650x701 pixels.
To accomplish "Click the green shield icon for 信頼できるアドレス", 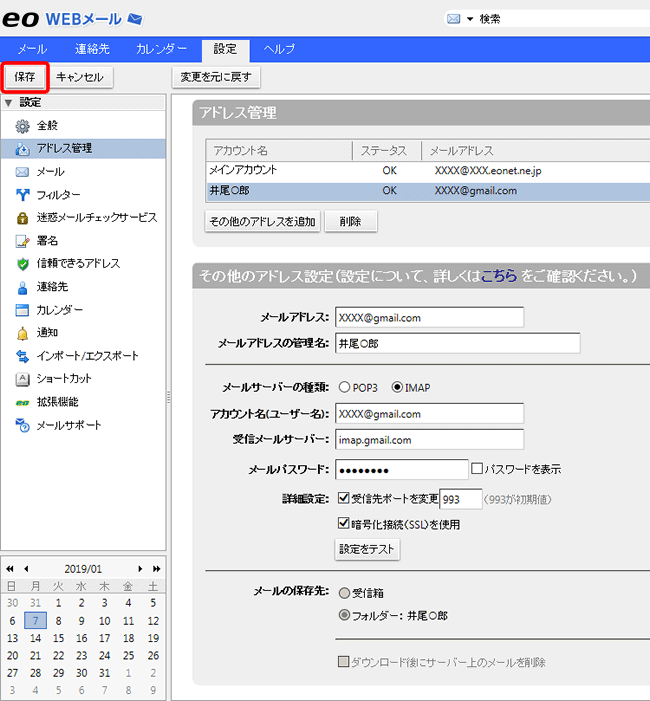I will pyautogui.click(x=22, y=264).
